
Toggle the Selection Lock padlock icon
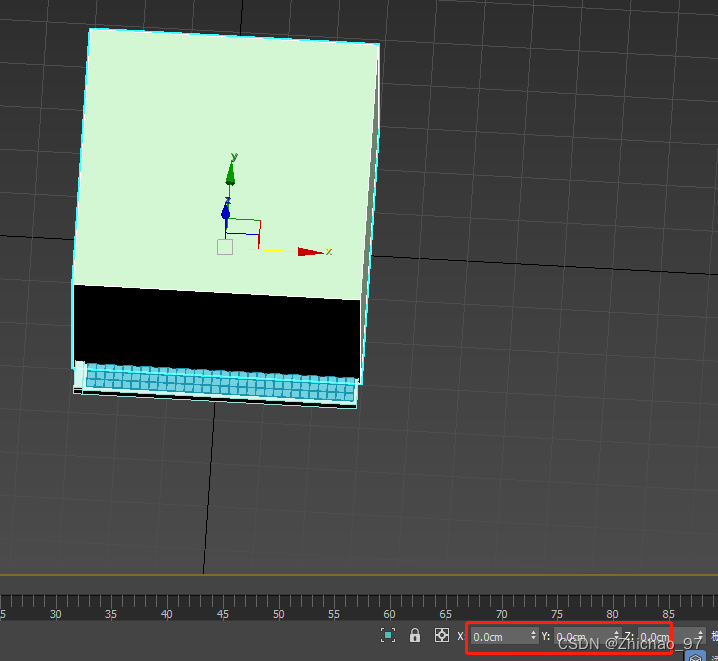415,635
